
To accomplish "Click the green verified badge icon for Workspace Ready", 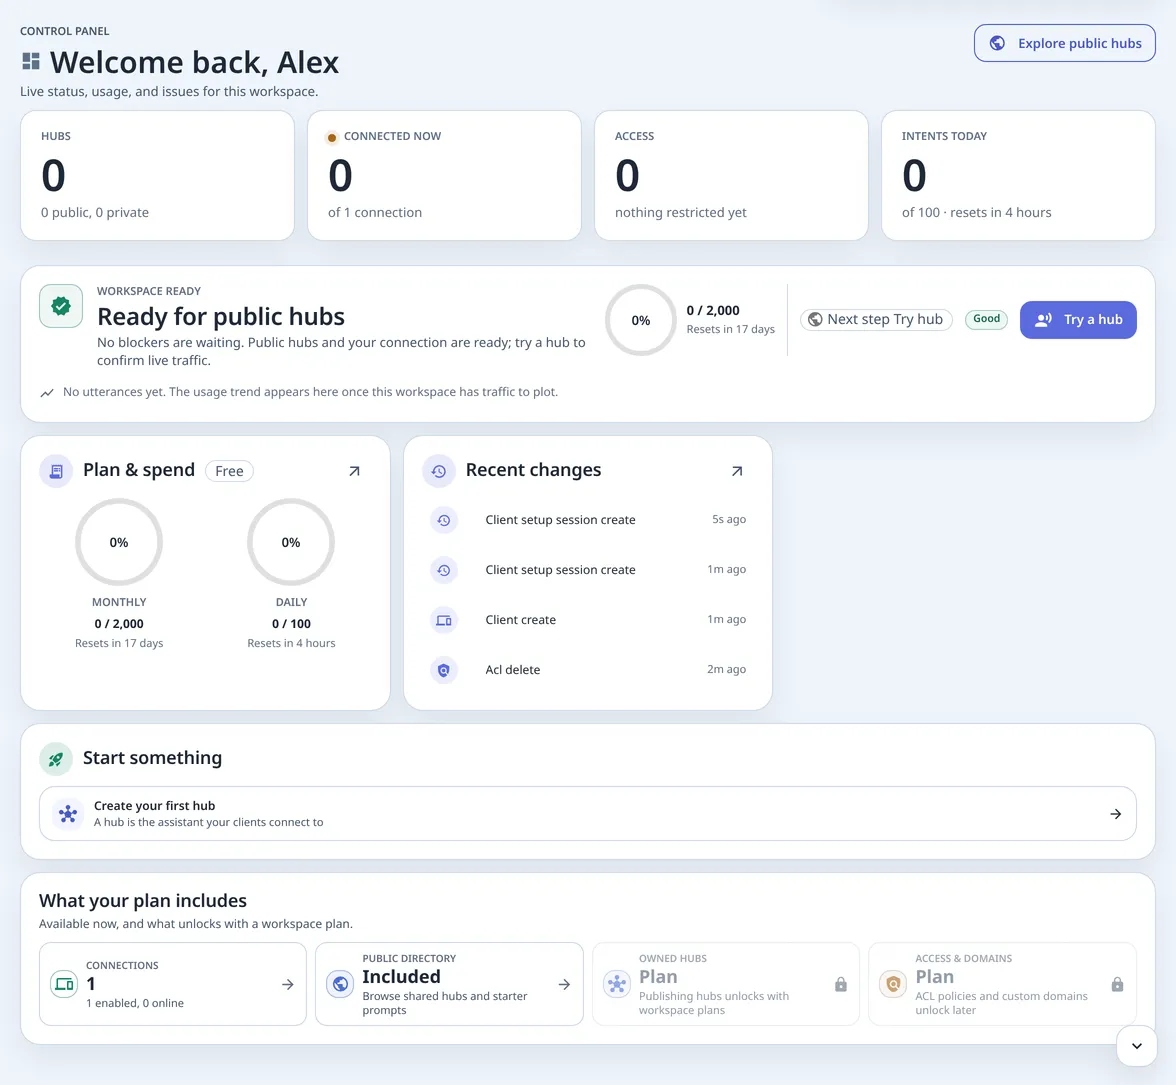I will pyautogui.click(x=61, y=306).
